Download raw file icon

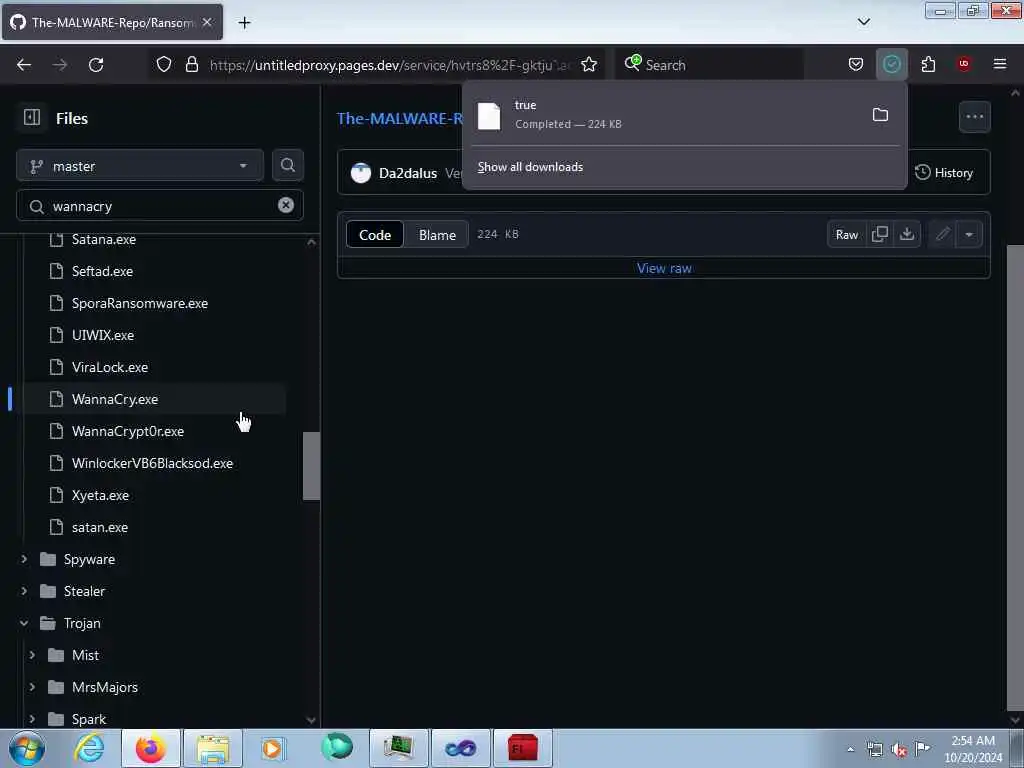coord(907,234)
